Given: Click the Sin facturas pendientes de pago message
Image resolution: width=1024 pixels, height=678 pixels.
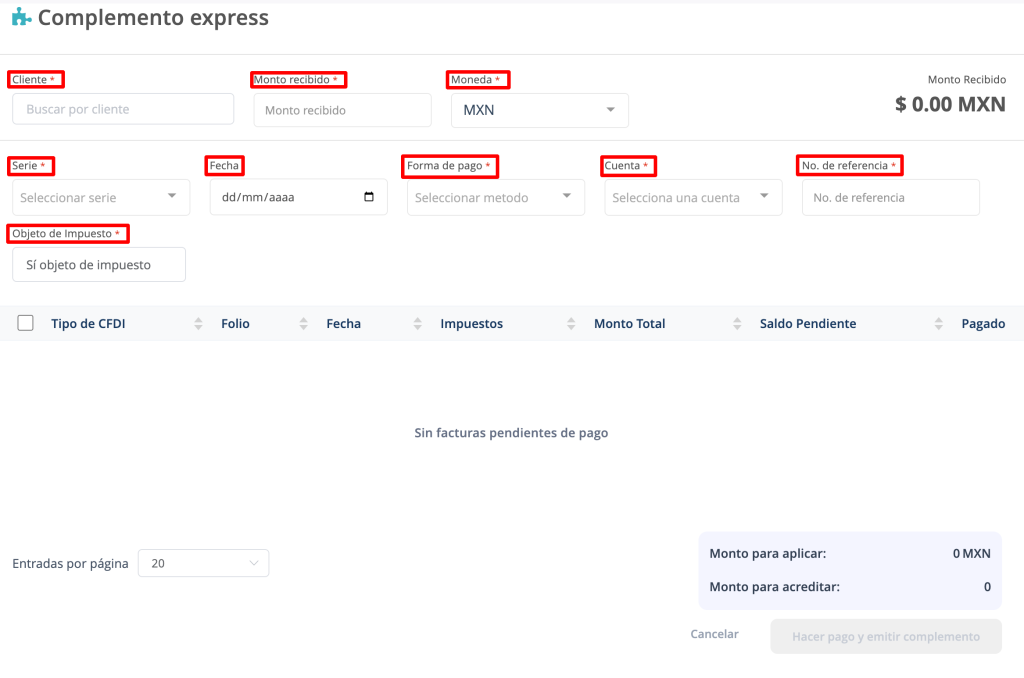Looking at the screenshot, I should pos(511,432).
